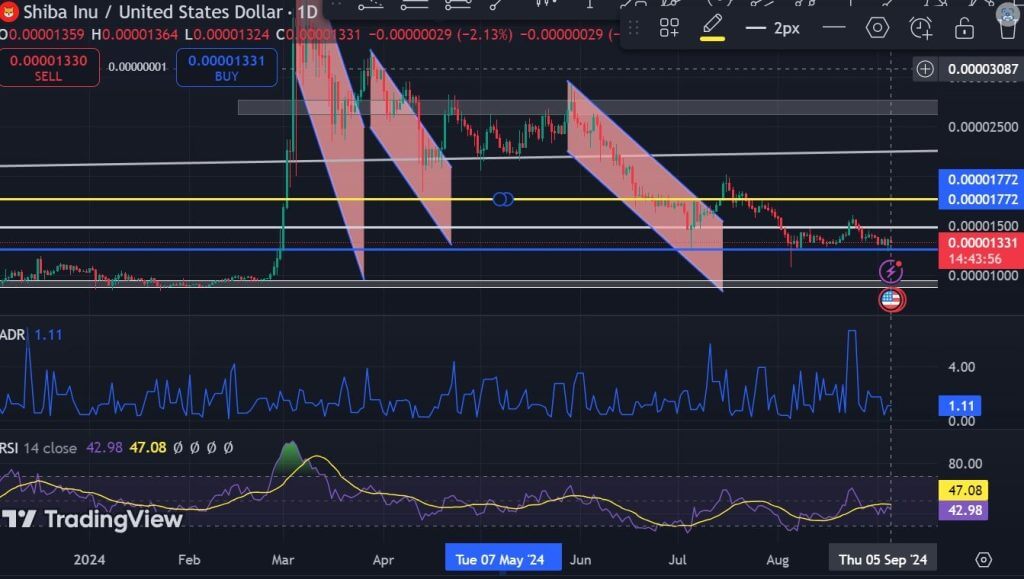
Task: Click the BUY 0.00001331 button
Action: pyautogui.click(x=226, y=67)
